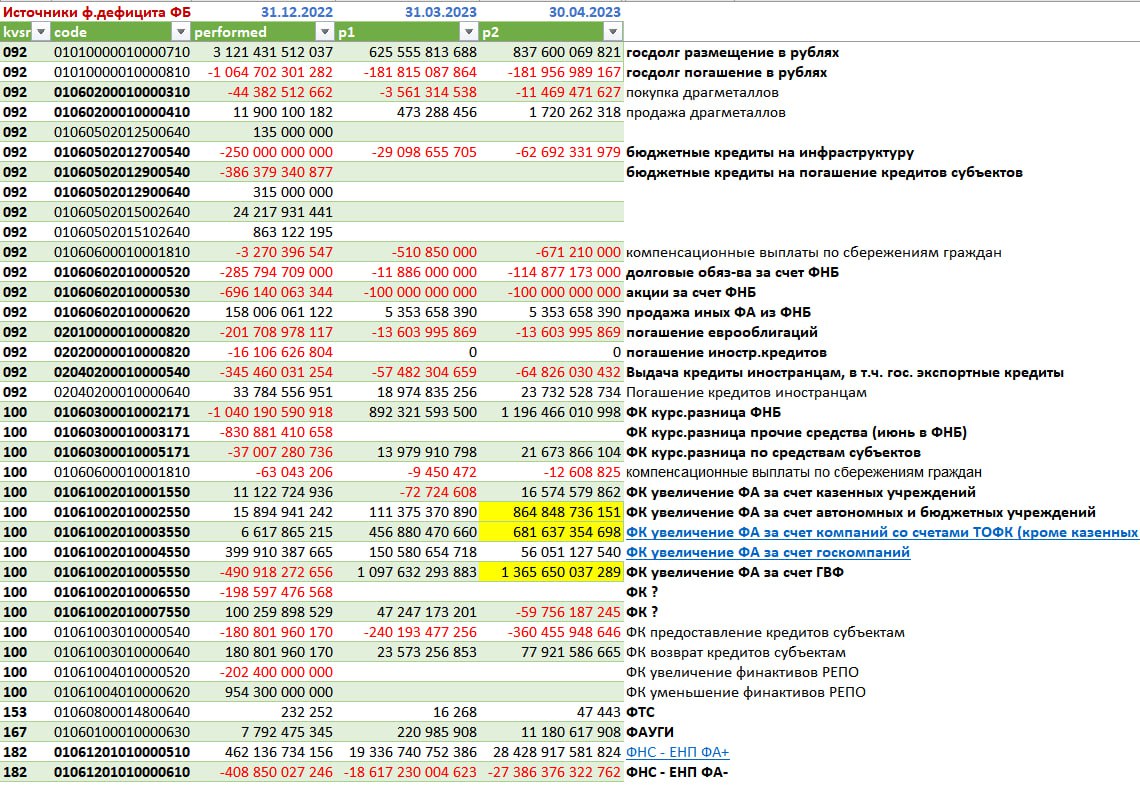The height and width of the screenshot is (785, 1140).
Task: Click code cell 01060502012500640
Action: click(121, 132)
